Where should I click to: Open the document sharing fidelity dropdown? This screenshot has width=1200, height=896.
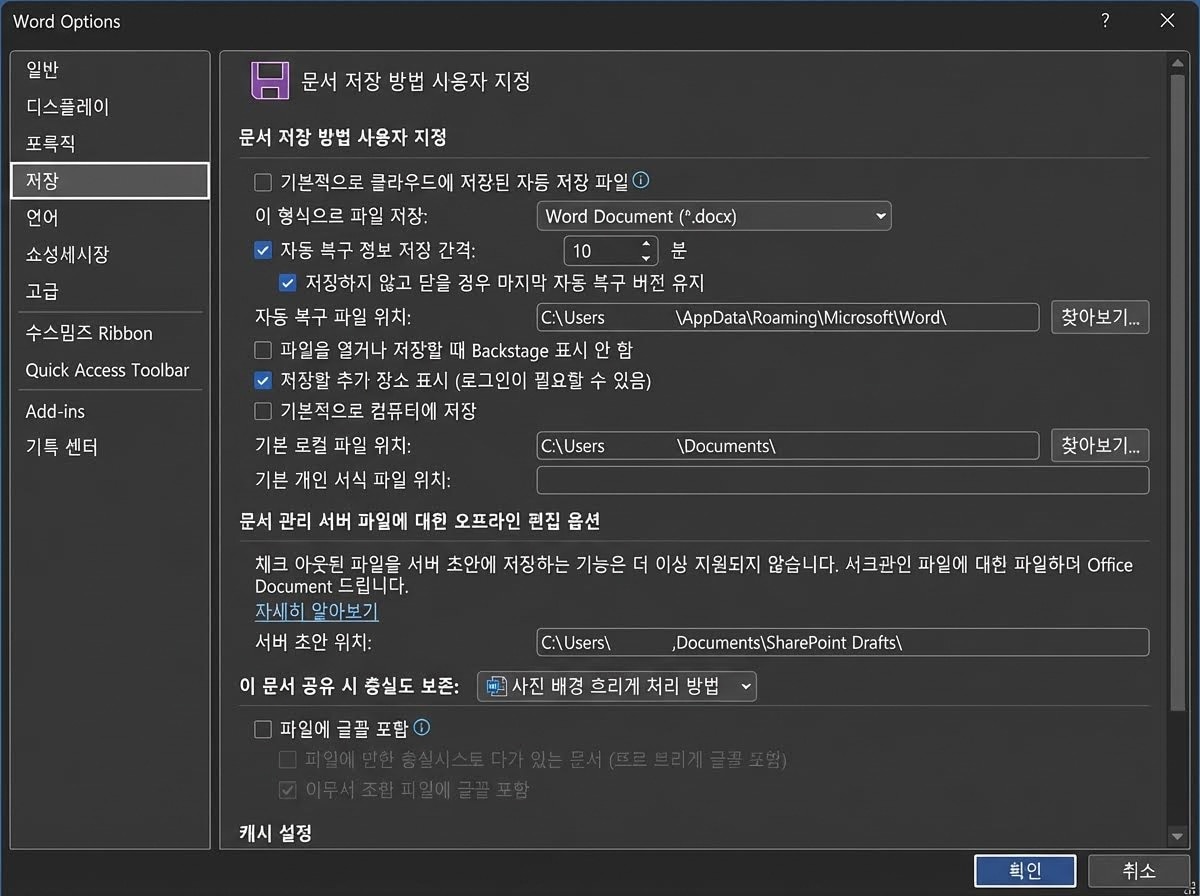745,686
